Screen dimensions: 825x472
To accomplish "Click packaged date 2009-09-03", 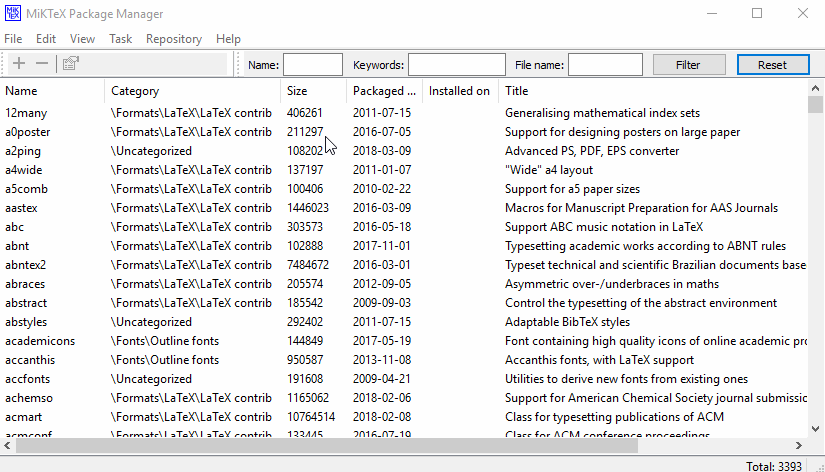I will coord(382,303).
